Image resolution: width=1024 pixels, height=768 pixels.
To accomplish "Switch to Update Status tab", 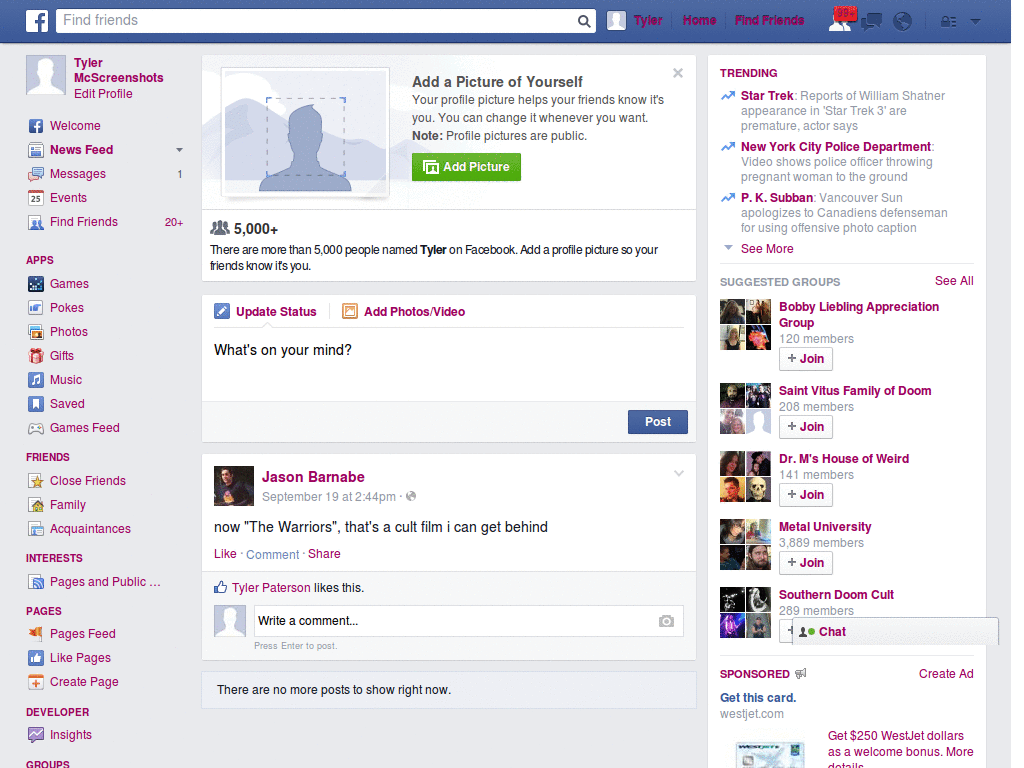I will [265, 312].
